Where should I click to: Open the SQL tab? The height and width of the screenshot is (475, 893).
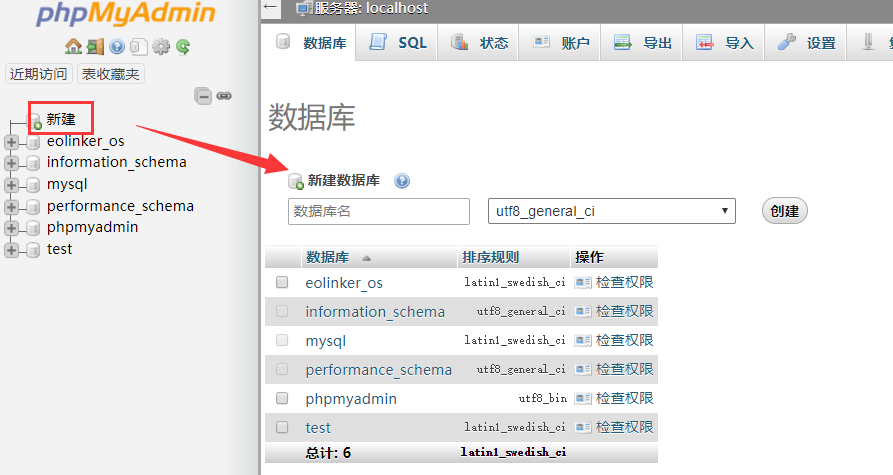tap(397, 43)
